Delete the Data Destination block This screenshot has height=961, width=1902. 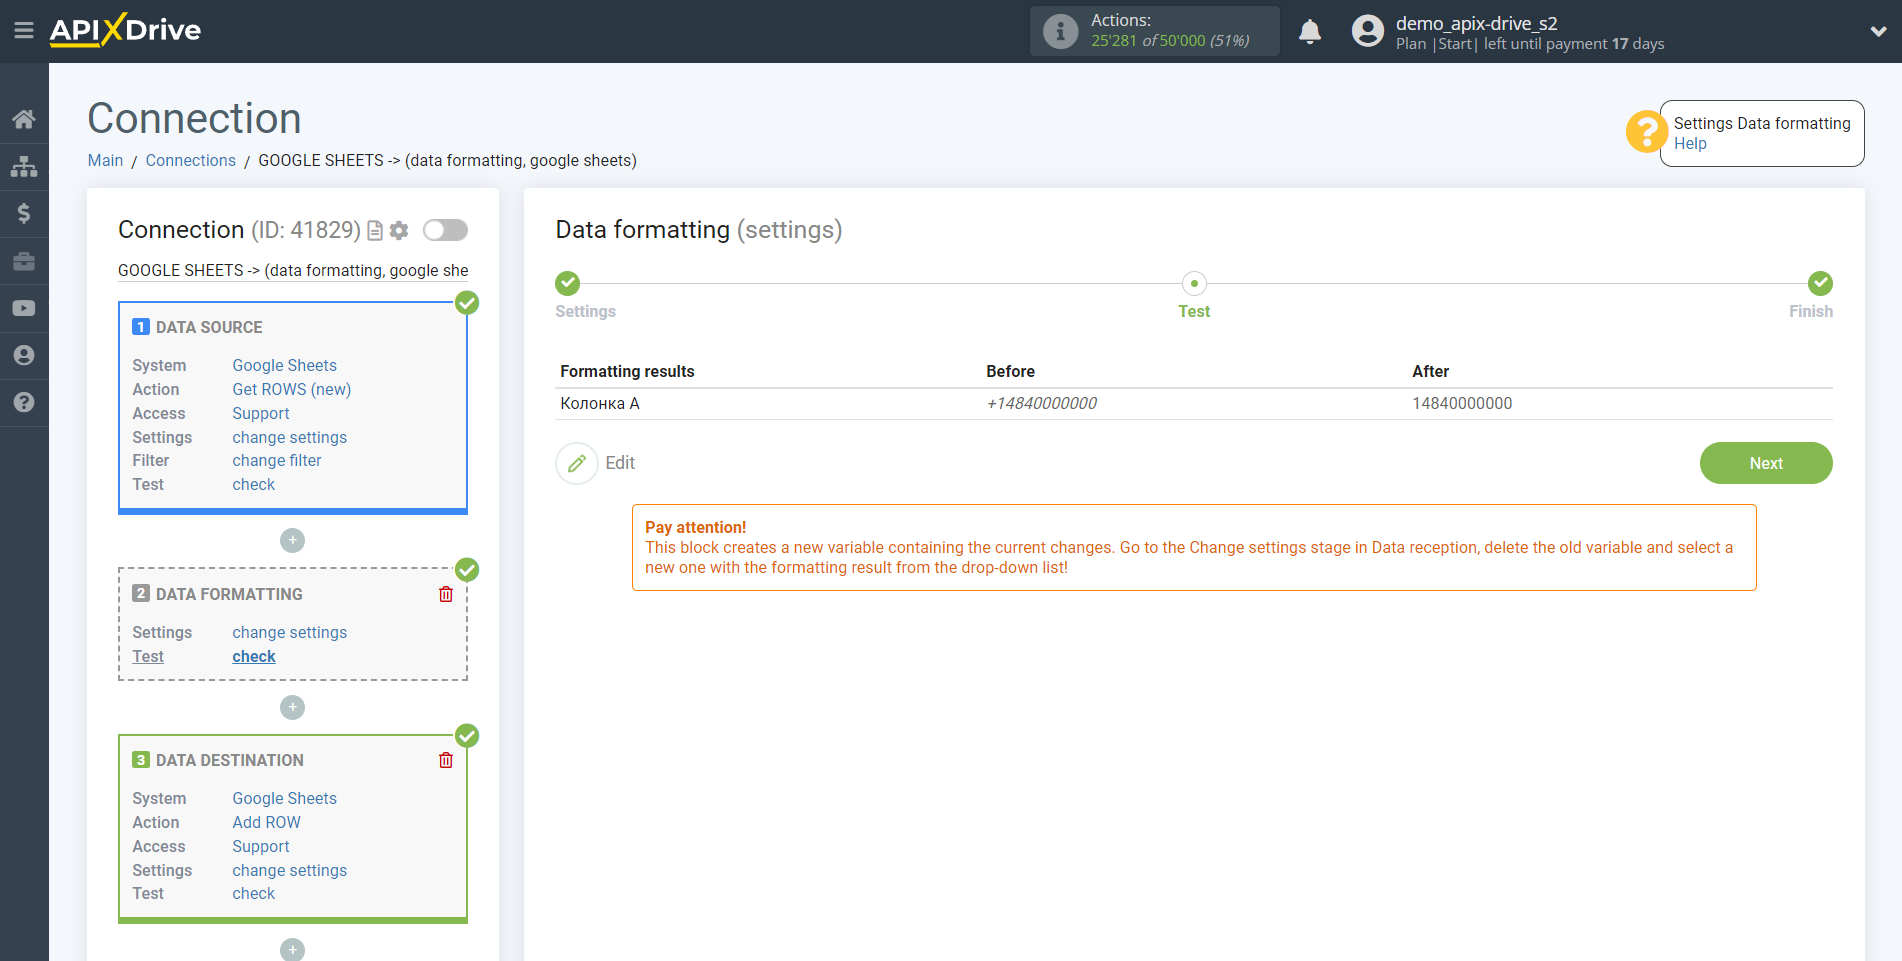point(446,760)
